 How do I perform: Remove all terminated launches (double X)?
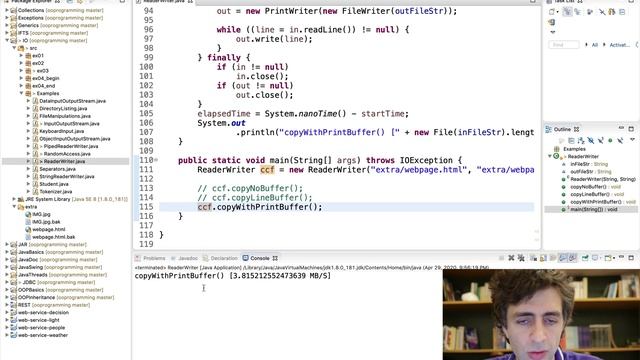[x=521, y=258]
